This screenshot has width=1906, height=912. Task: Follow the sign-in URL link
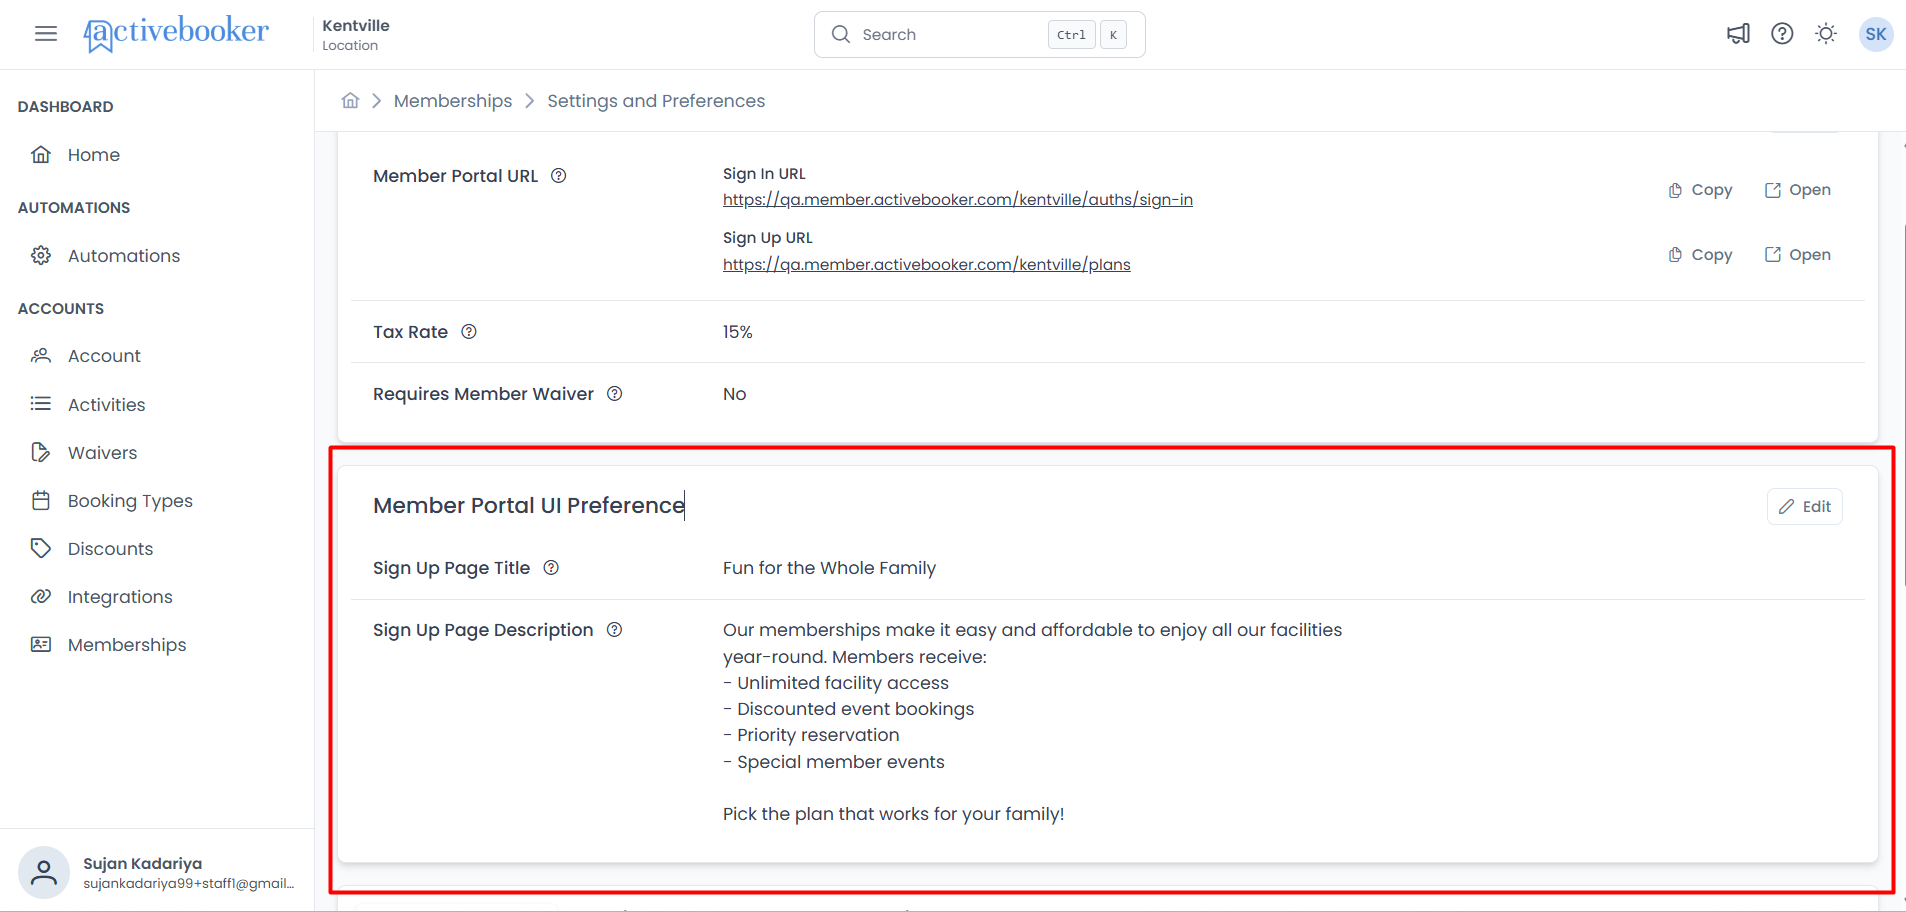pyautogui.click(x=958, y=200)
